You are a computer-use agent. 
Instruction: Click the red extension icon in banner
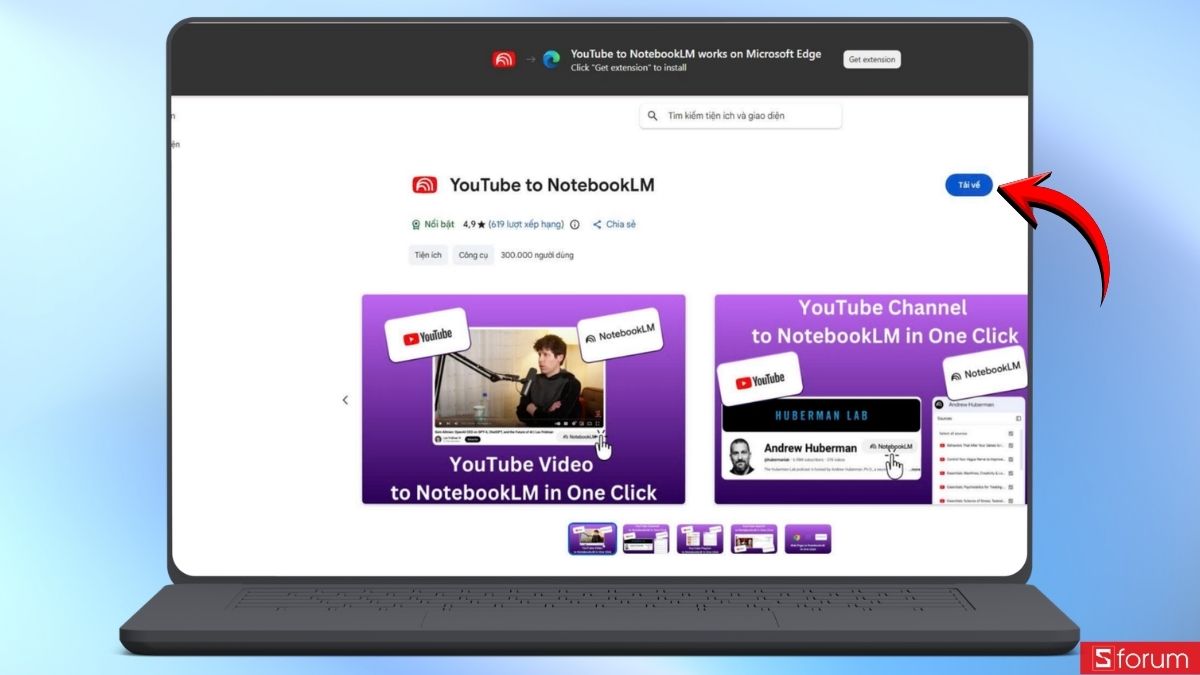pyautogui.click(x=504, y=59)
